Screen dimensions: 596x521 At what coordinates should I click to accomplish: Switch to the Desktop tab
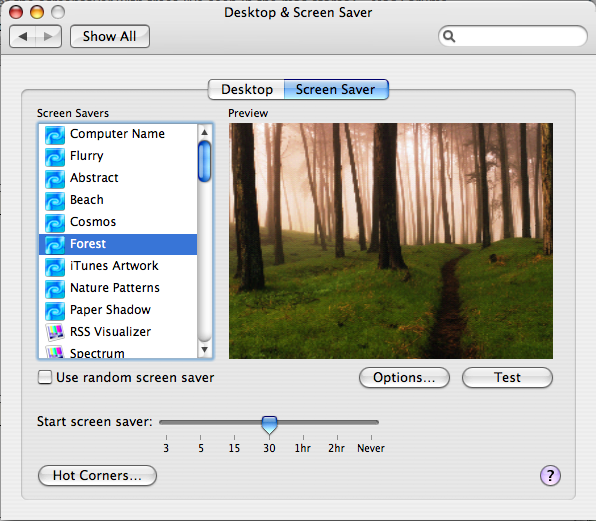pyautogui.click(x=247, y=90)
